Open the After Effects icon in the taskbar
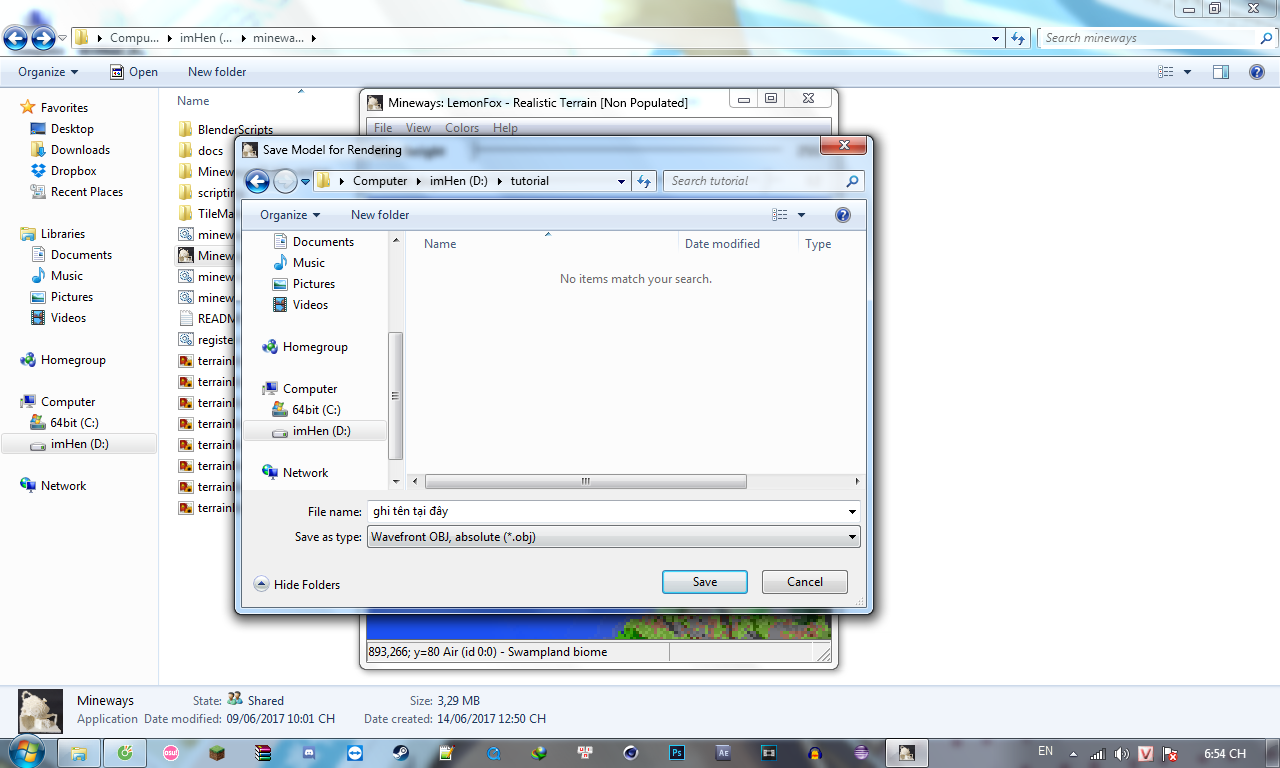Image resolution: width=1280 pixels, height=768 pixels. coord(723,753)
